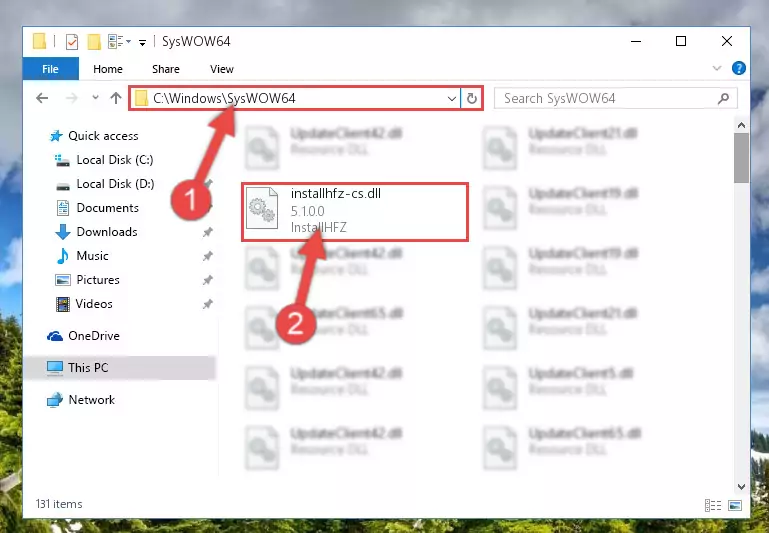Open the recent locations dropdown
The image size is (769, 533).
[95, 98]
